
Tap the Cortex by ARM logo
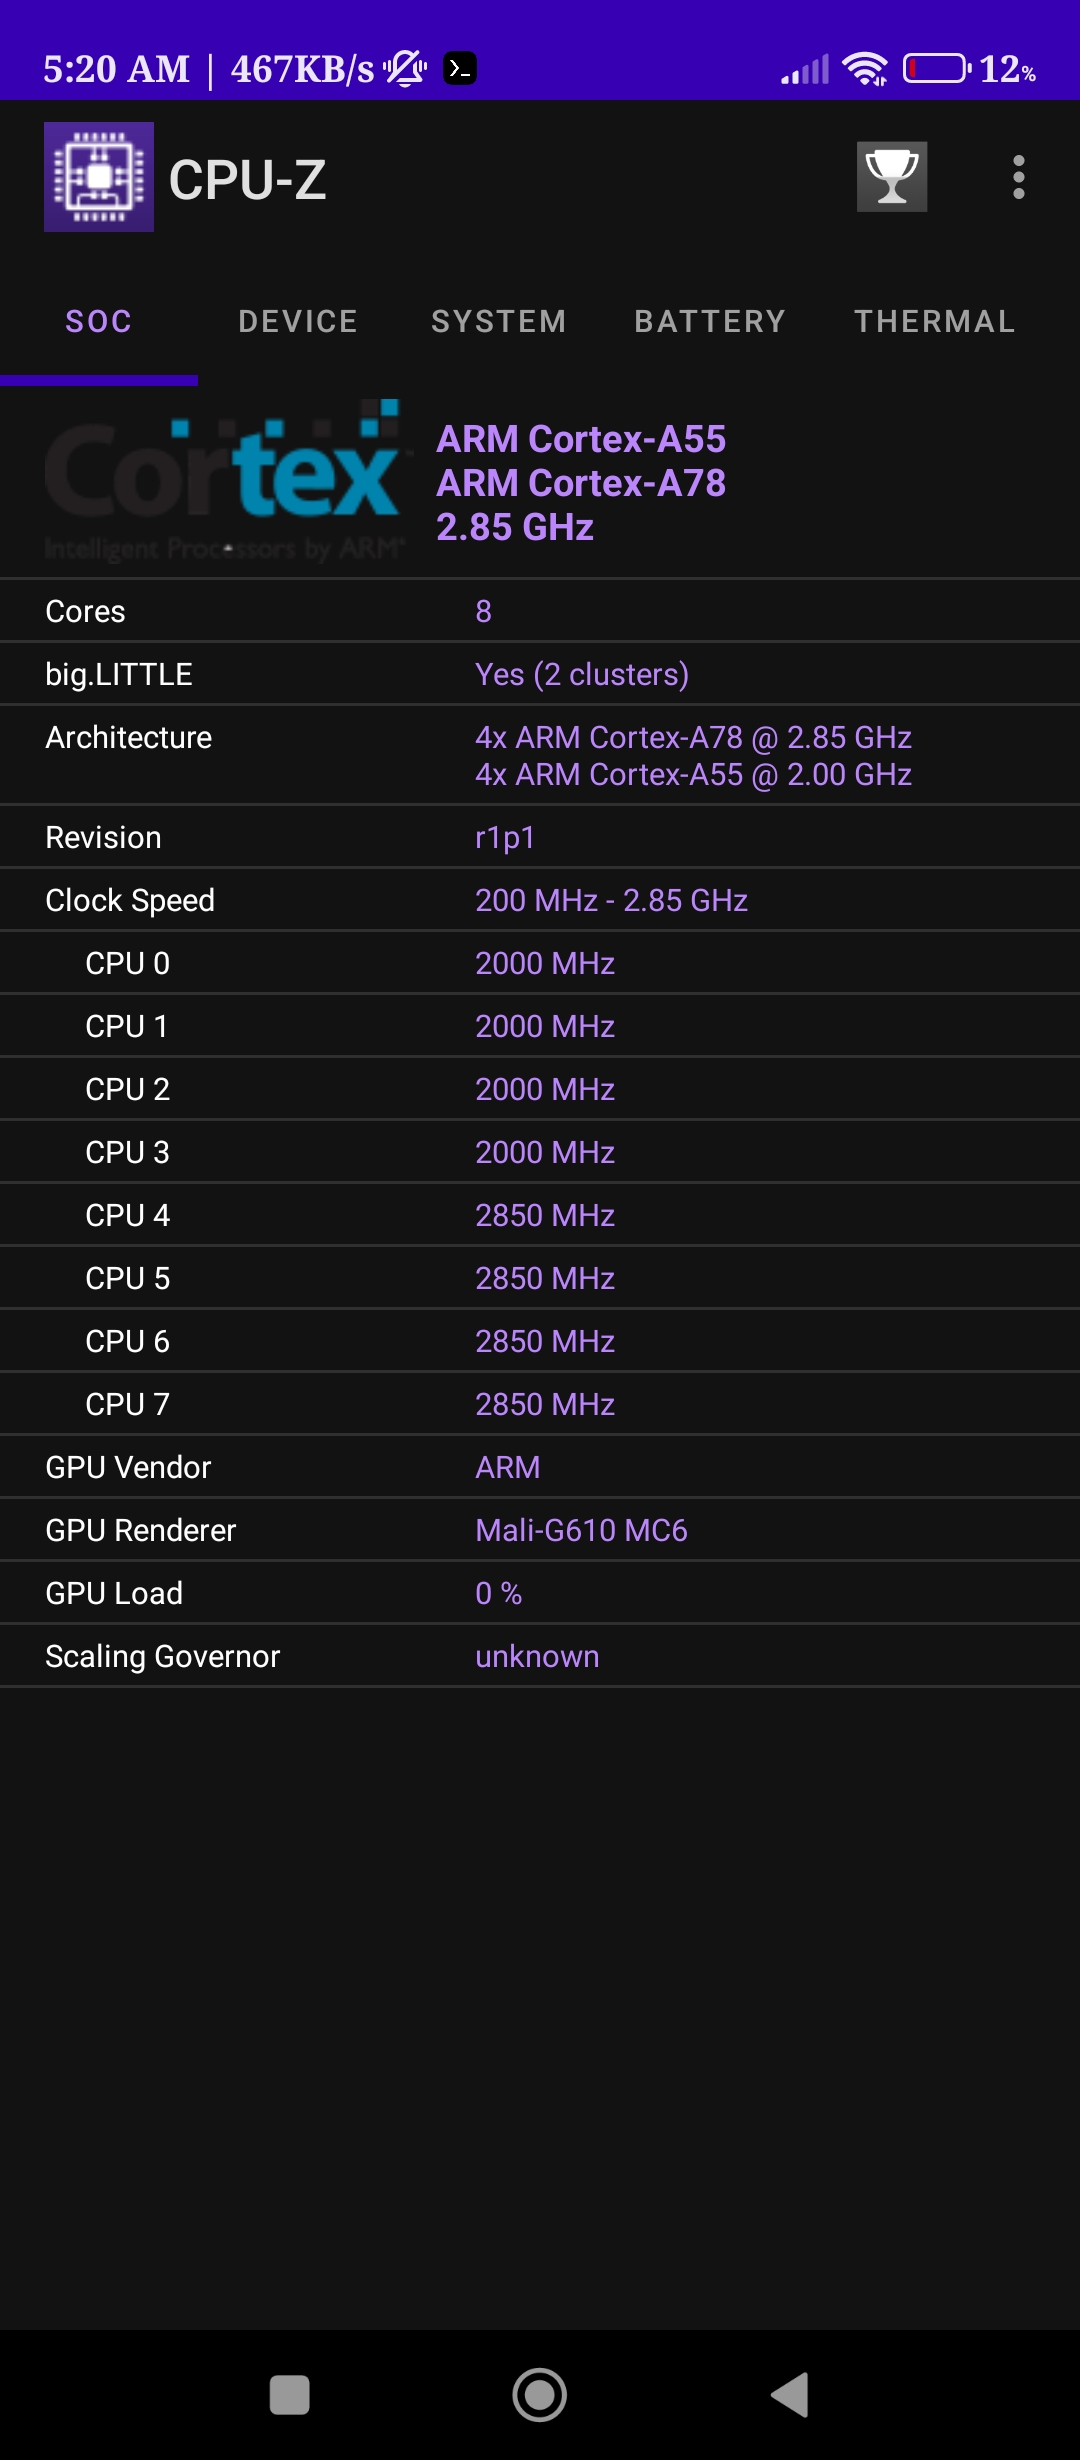(x=222, y=480)
